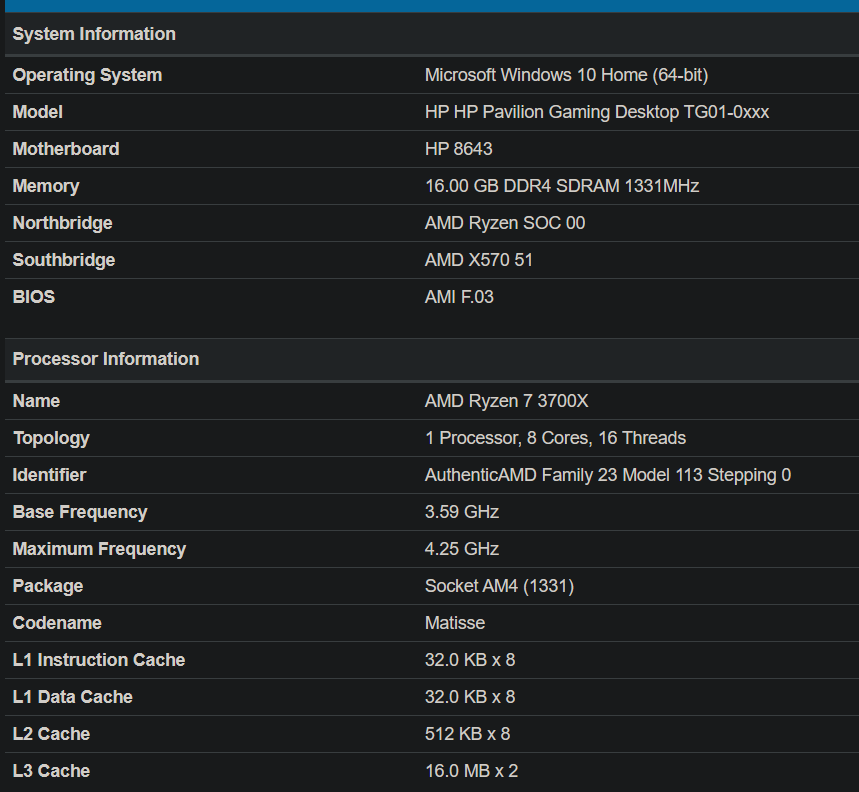
Task: Click the AMI F.03 BIOS value
Action: tap(459, 297)
